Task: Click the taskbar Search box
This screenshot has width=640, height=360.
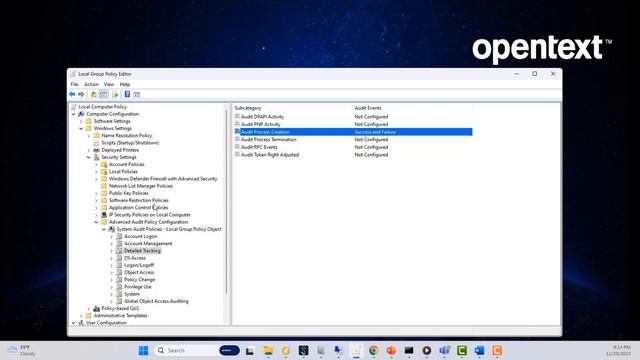Action: point(197,350)
